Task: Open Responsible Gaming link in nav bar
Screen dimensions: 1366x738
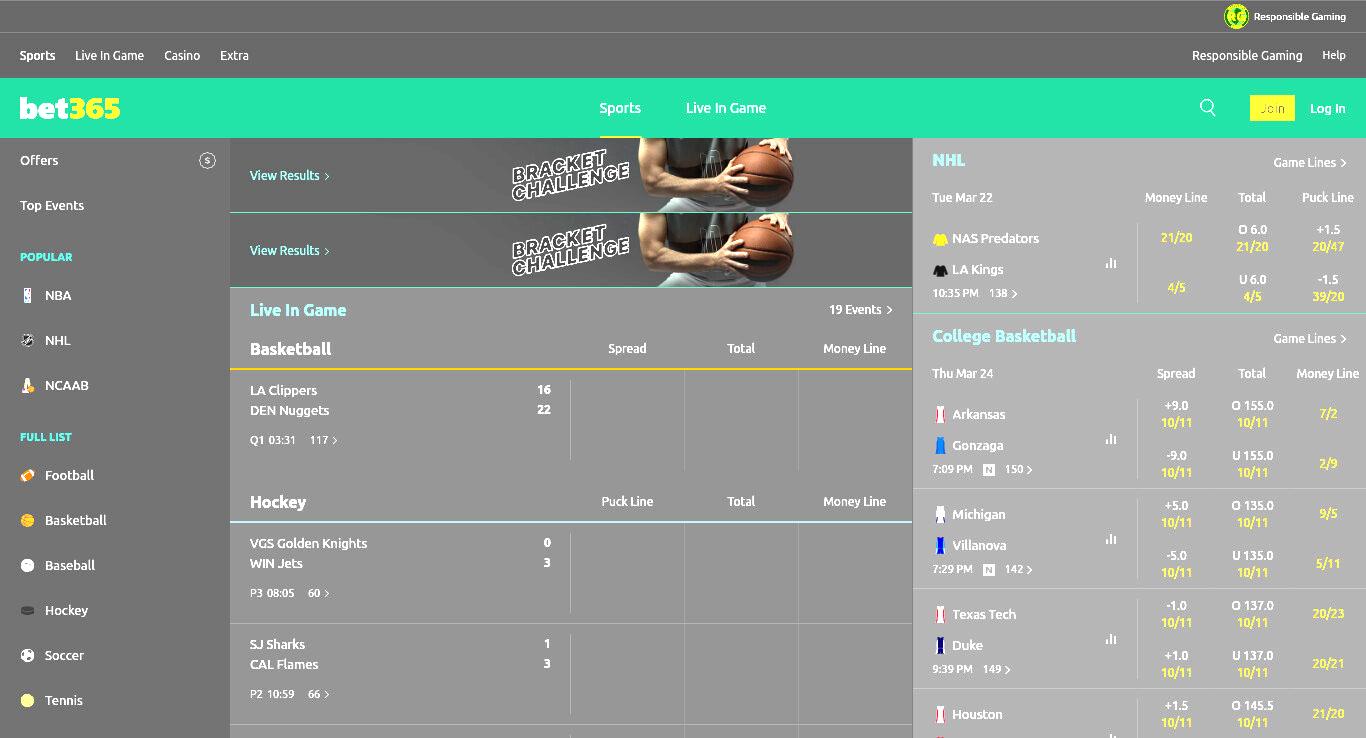Action: (x=1247, y=56)
